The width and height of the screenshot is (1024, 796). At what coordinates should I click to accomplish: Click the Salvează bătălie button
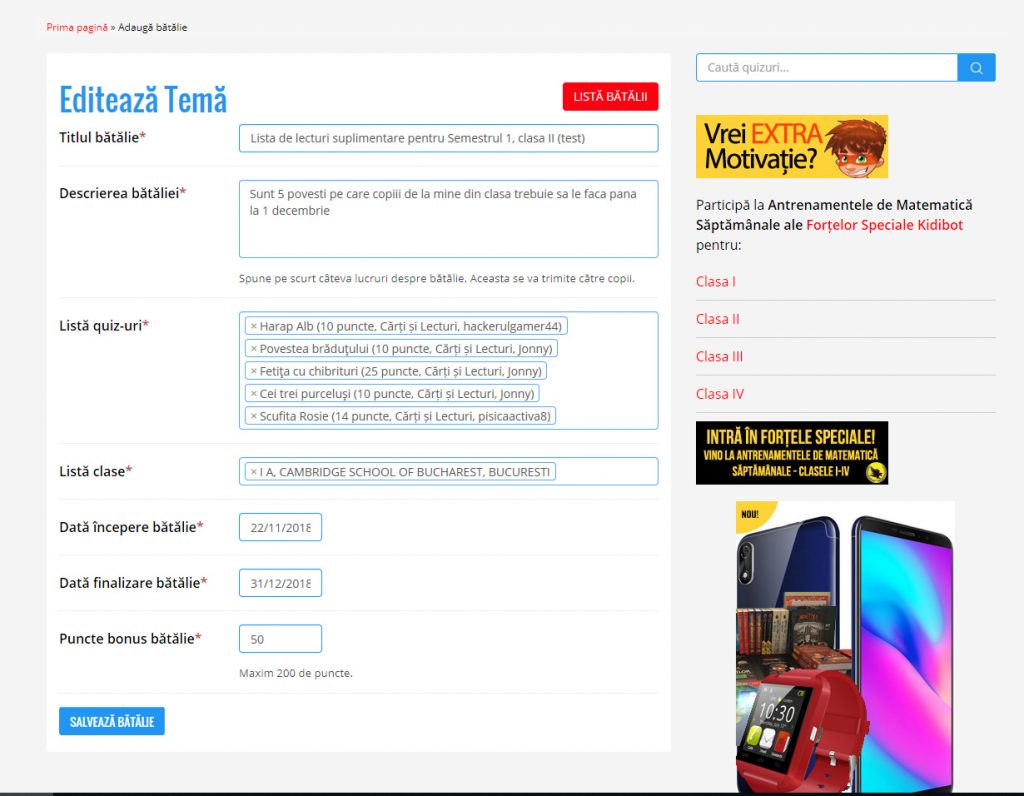(x=112, y=721)
